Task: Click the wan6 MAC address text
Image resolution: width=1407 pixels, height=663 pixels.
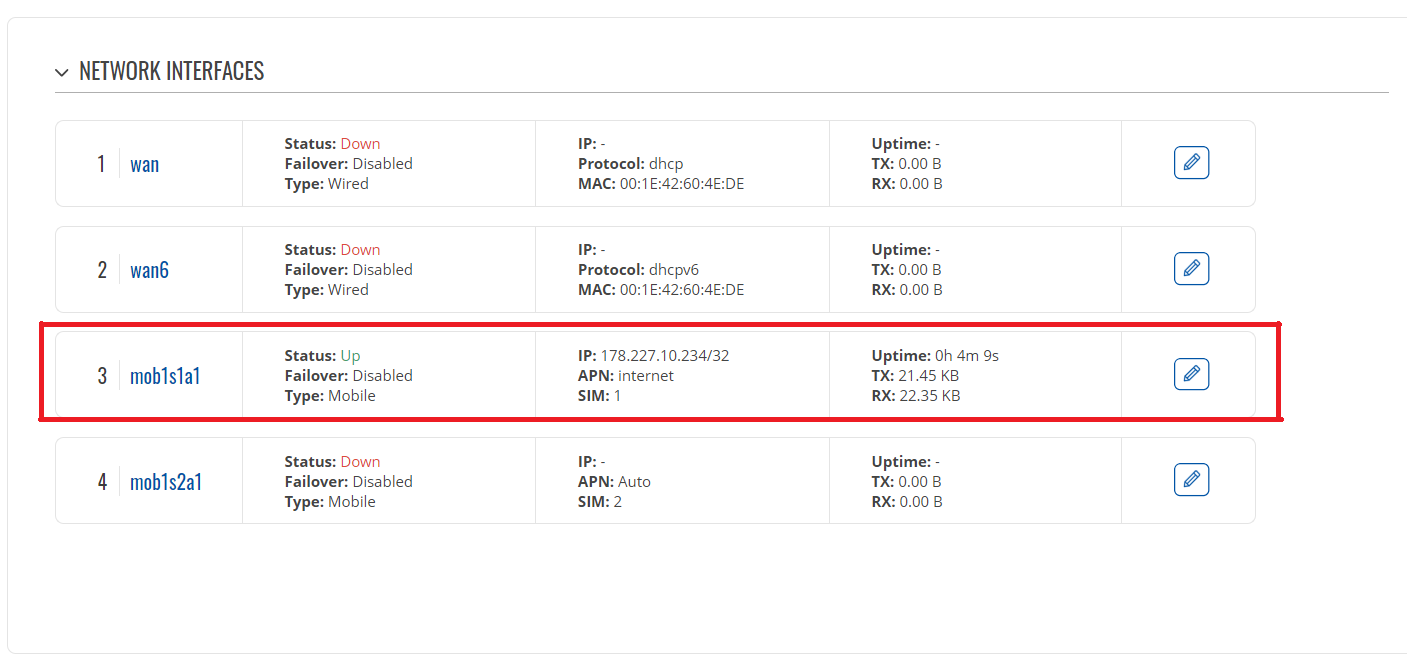Action: tap(682, 290)
